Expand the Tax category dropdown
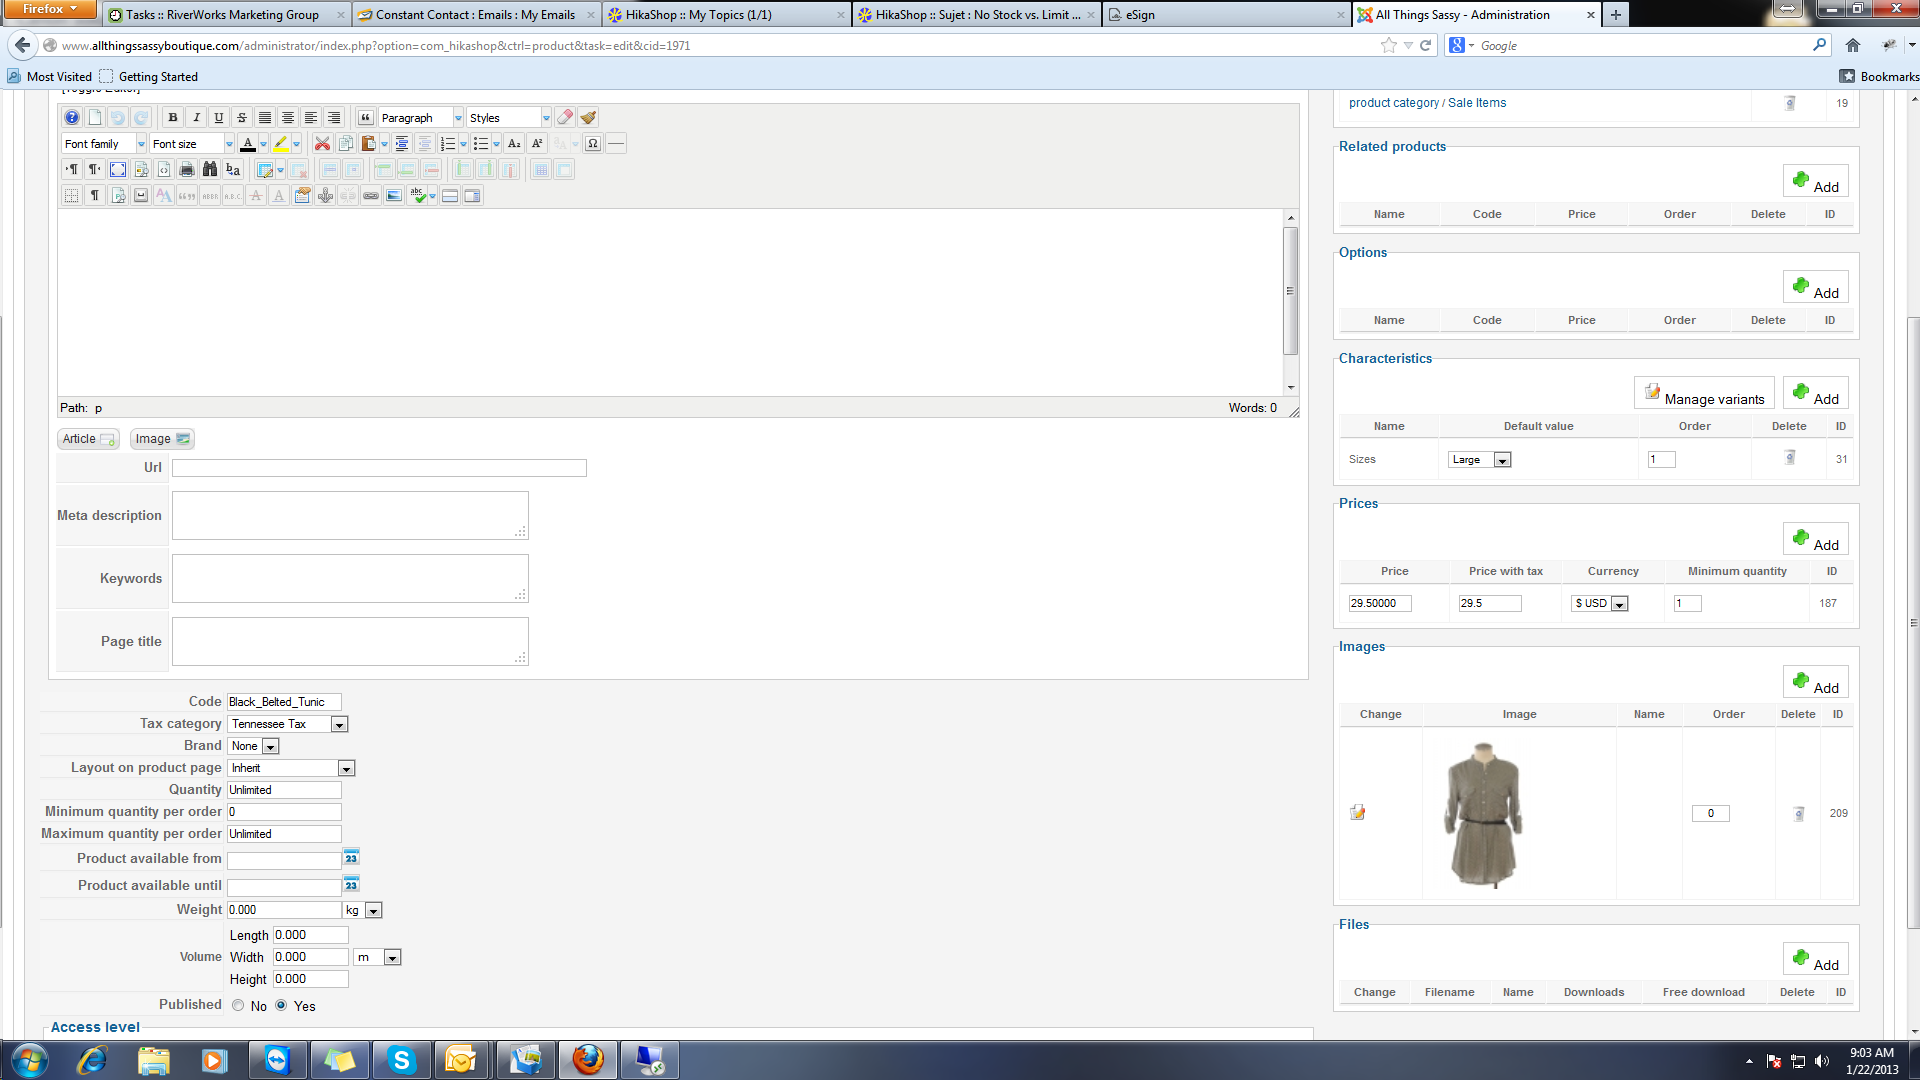This screenshot has width=1920, height=1080. 339,725
